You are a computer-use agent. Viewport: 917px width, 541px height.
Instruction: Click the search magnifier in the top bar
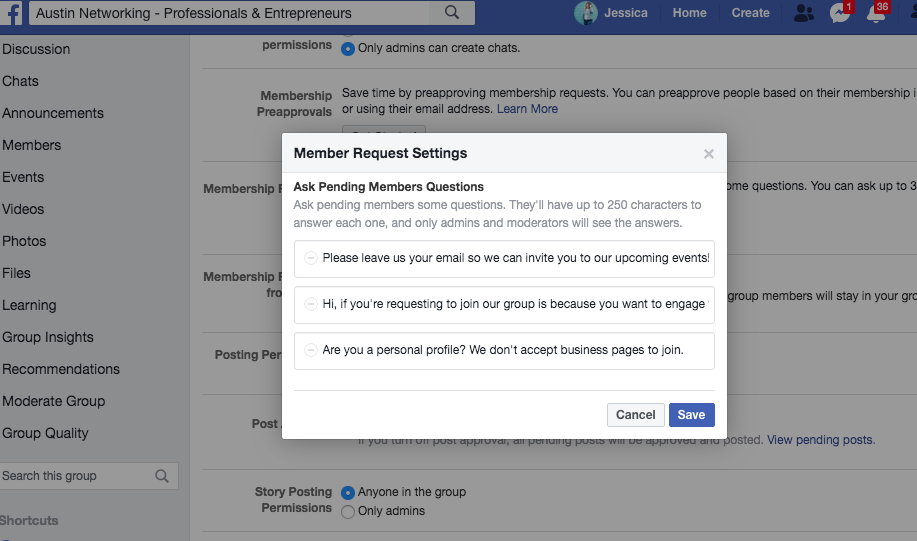(452, 13)
